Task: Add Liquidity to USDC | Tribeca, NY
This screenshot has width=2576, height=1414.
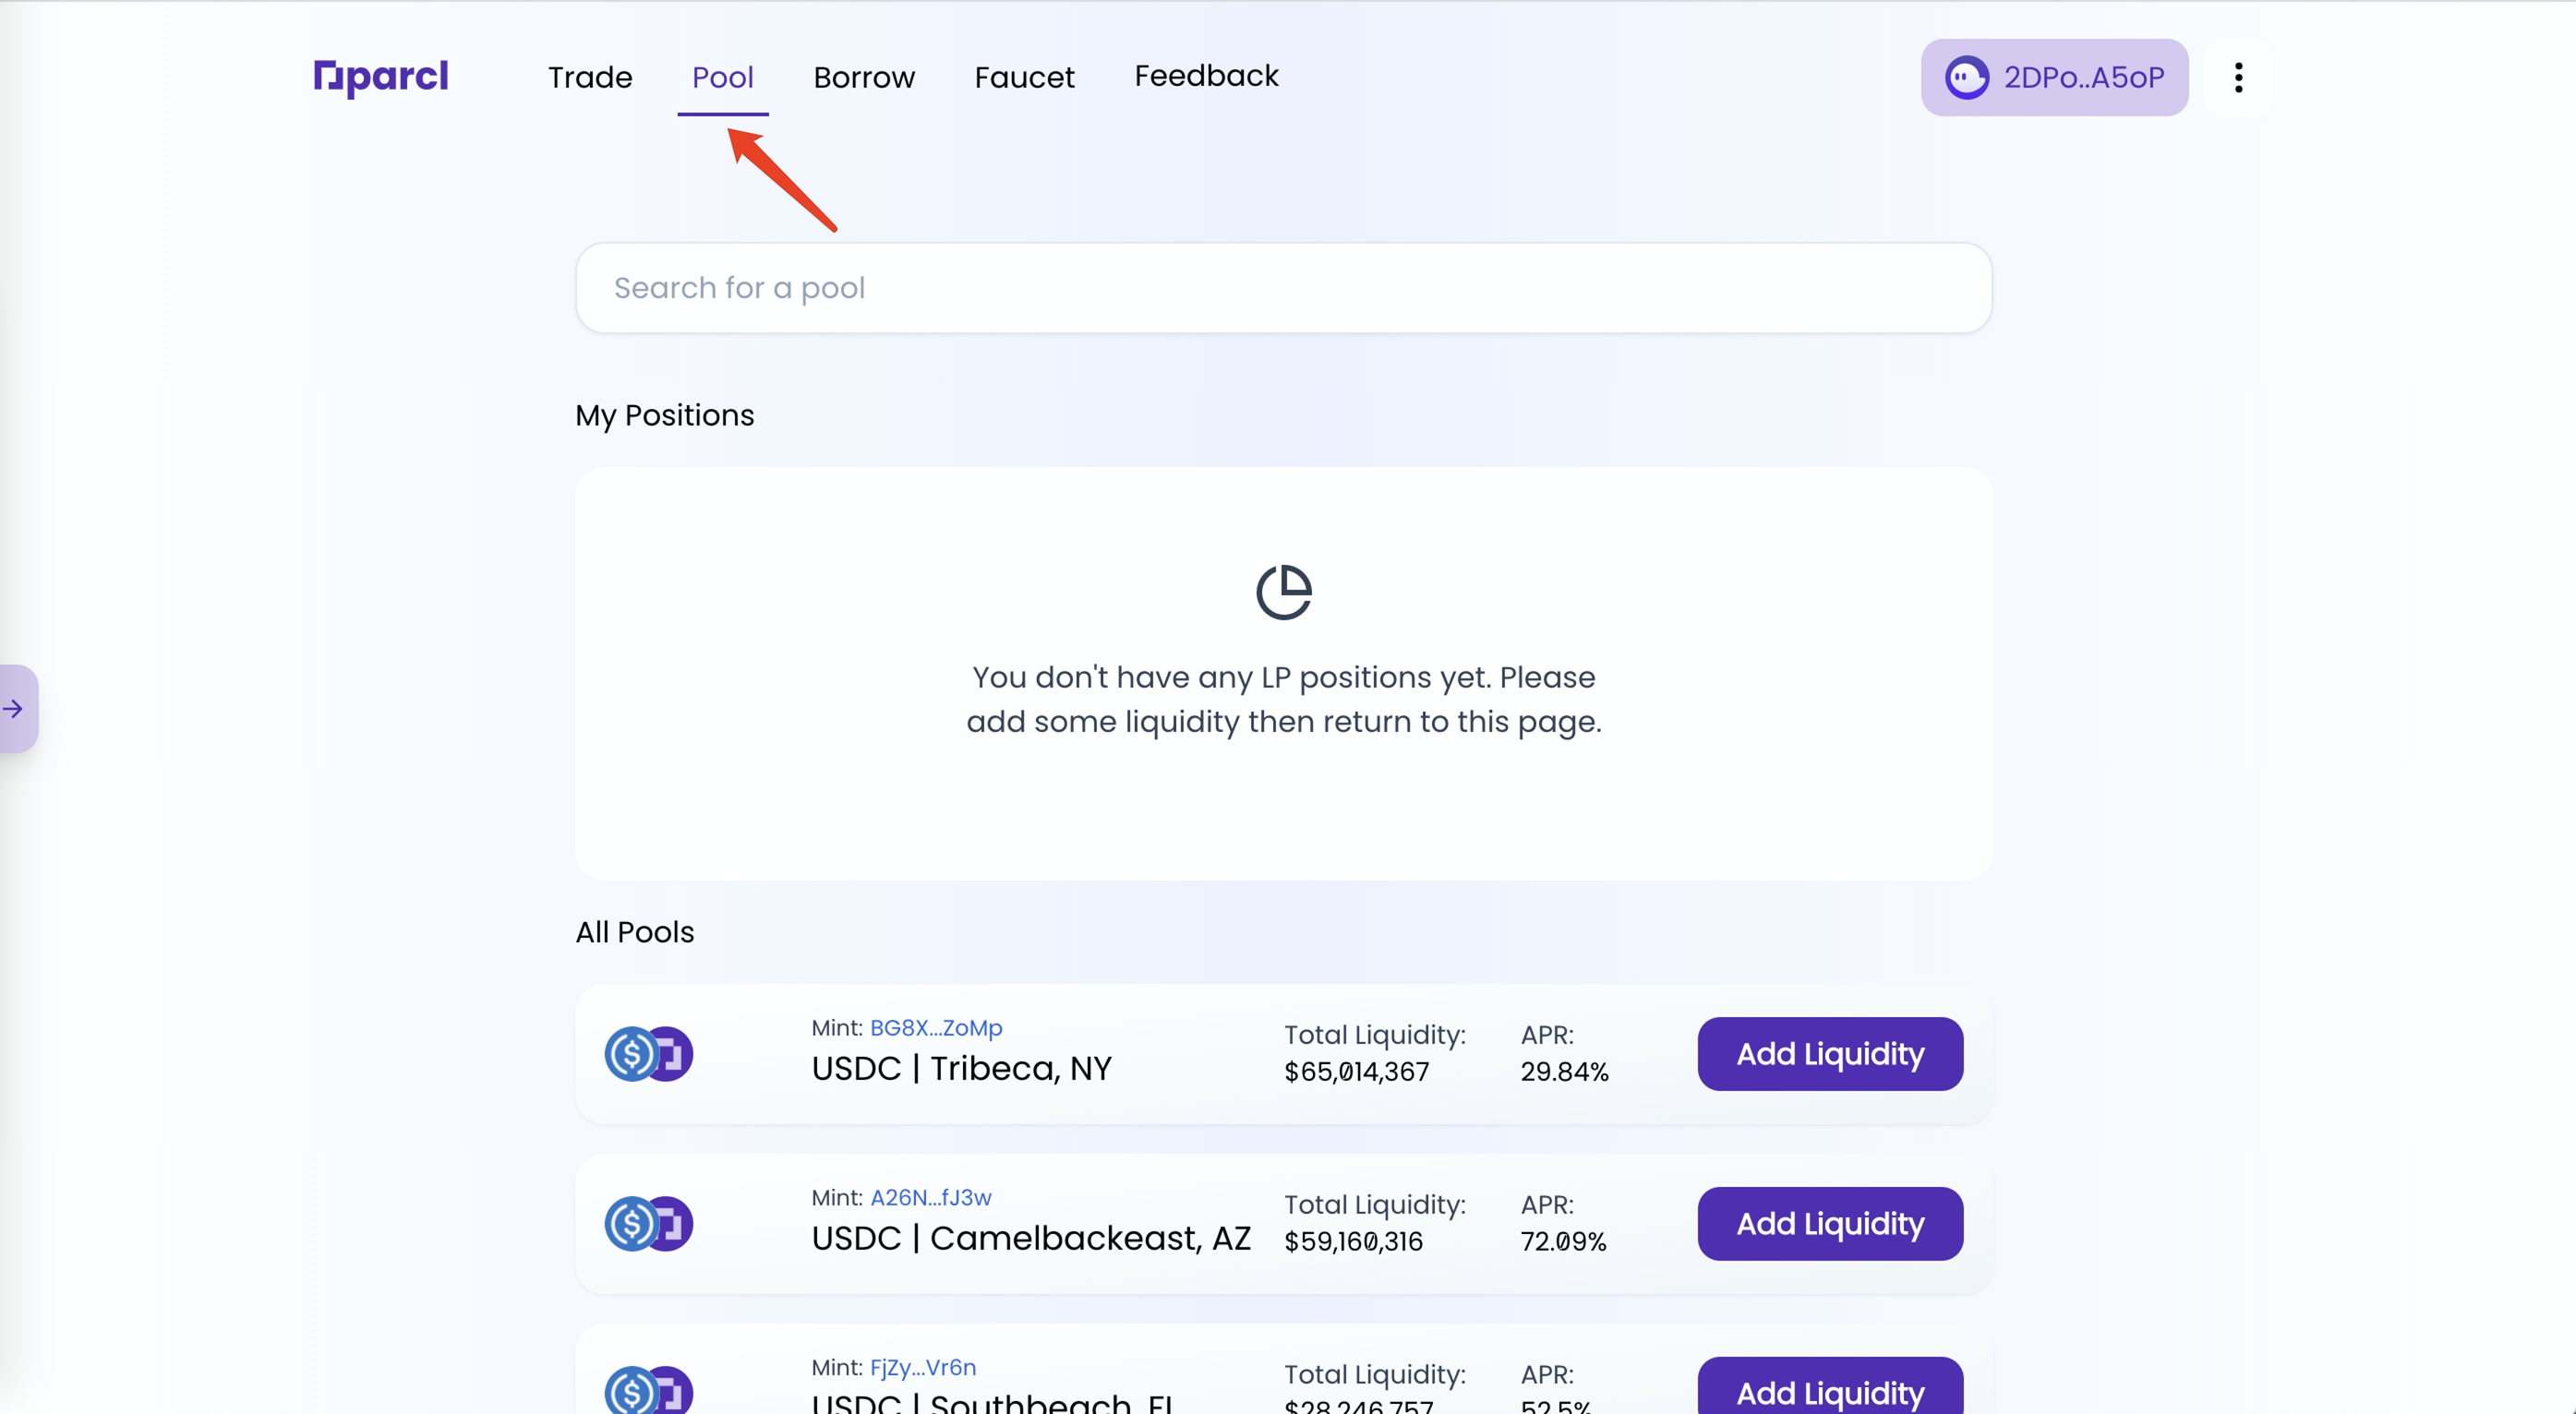Action: tap(1830, 1054)
